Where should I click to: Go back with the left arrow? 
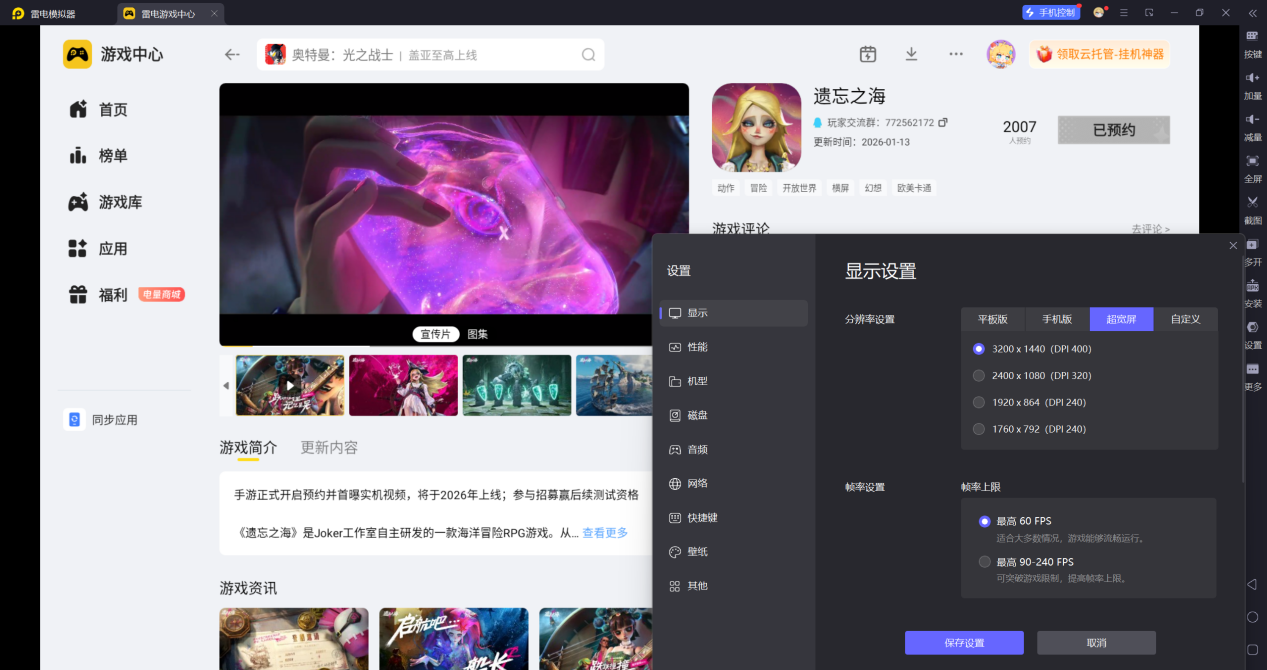[x=232, y=55]
